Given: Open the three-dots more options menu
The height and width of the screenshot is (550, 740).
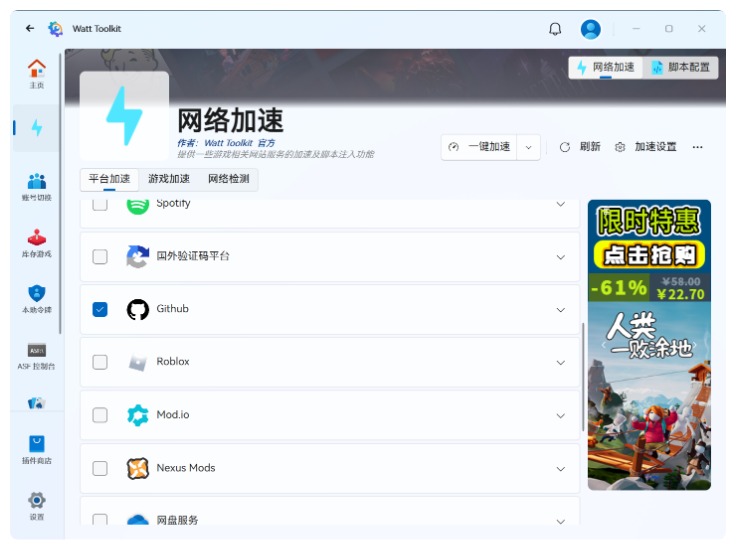Looking at the screenshot, I should (698, 147).
